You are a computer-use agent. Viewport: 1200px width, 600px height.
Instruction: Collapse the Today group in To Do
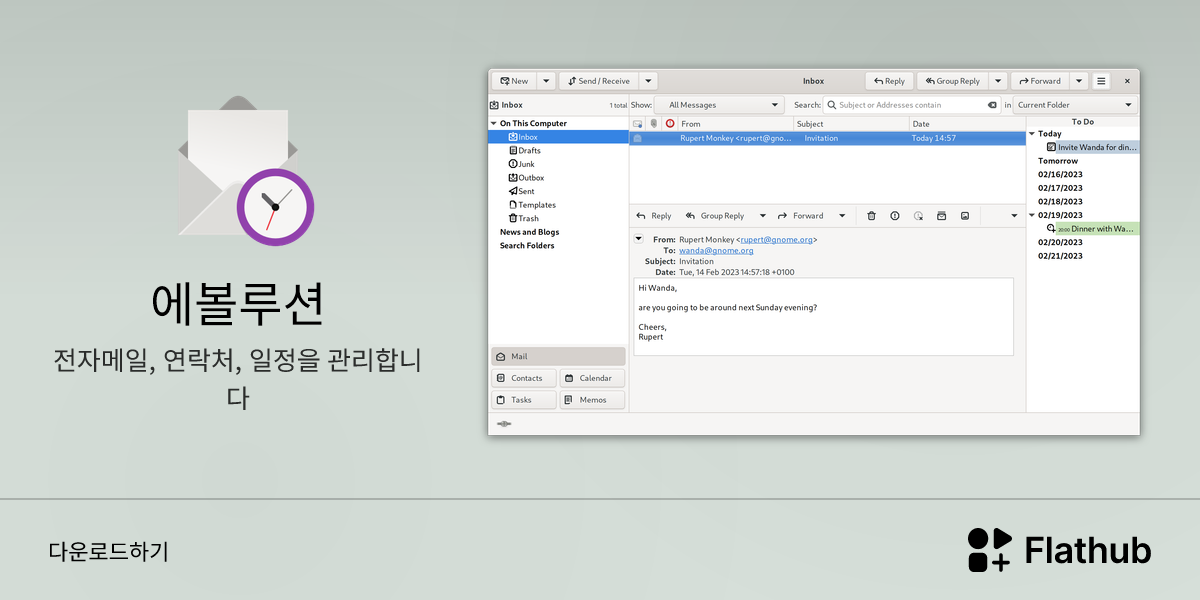click(1032, 134)
